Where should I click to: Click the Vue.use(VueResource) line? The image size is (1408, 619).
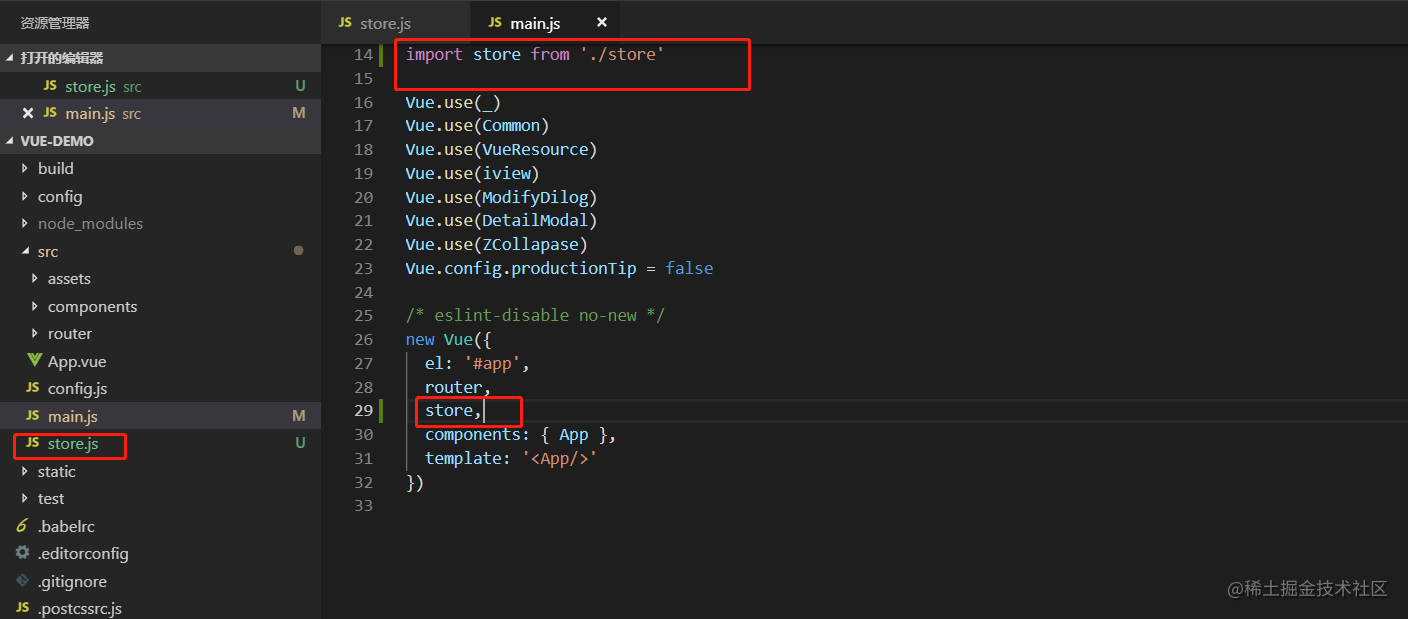[x=501, y=149]
